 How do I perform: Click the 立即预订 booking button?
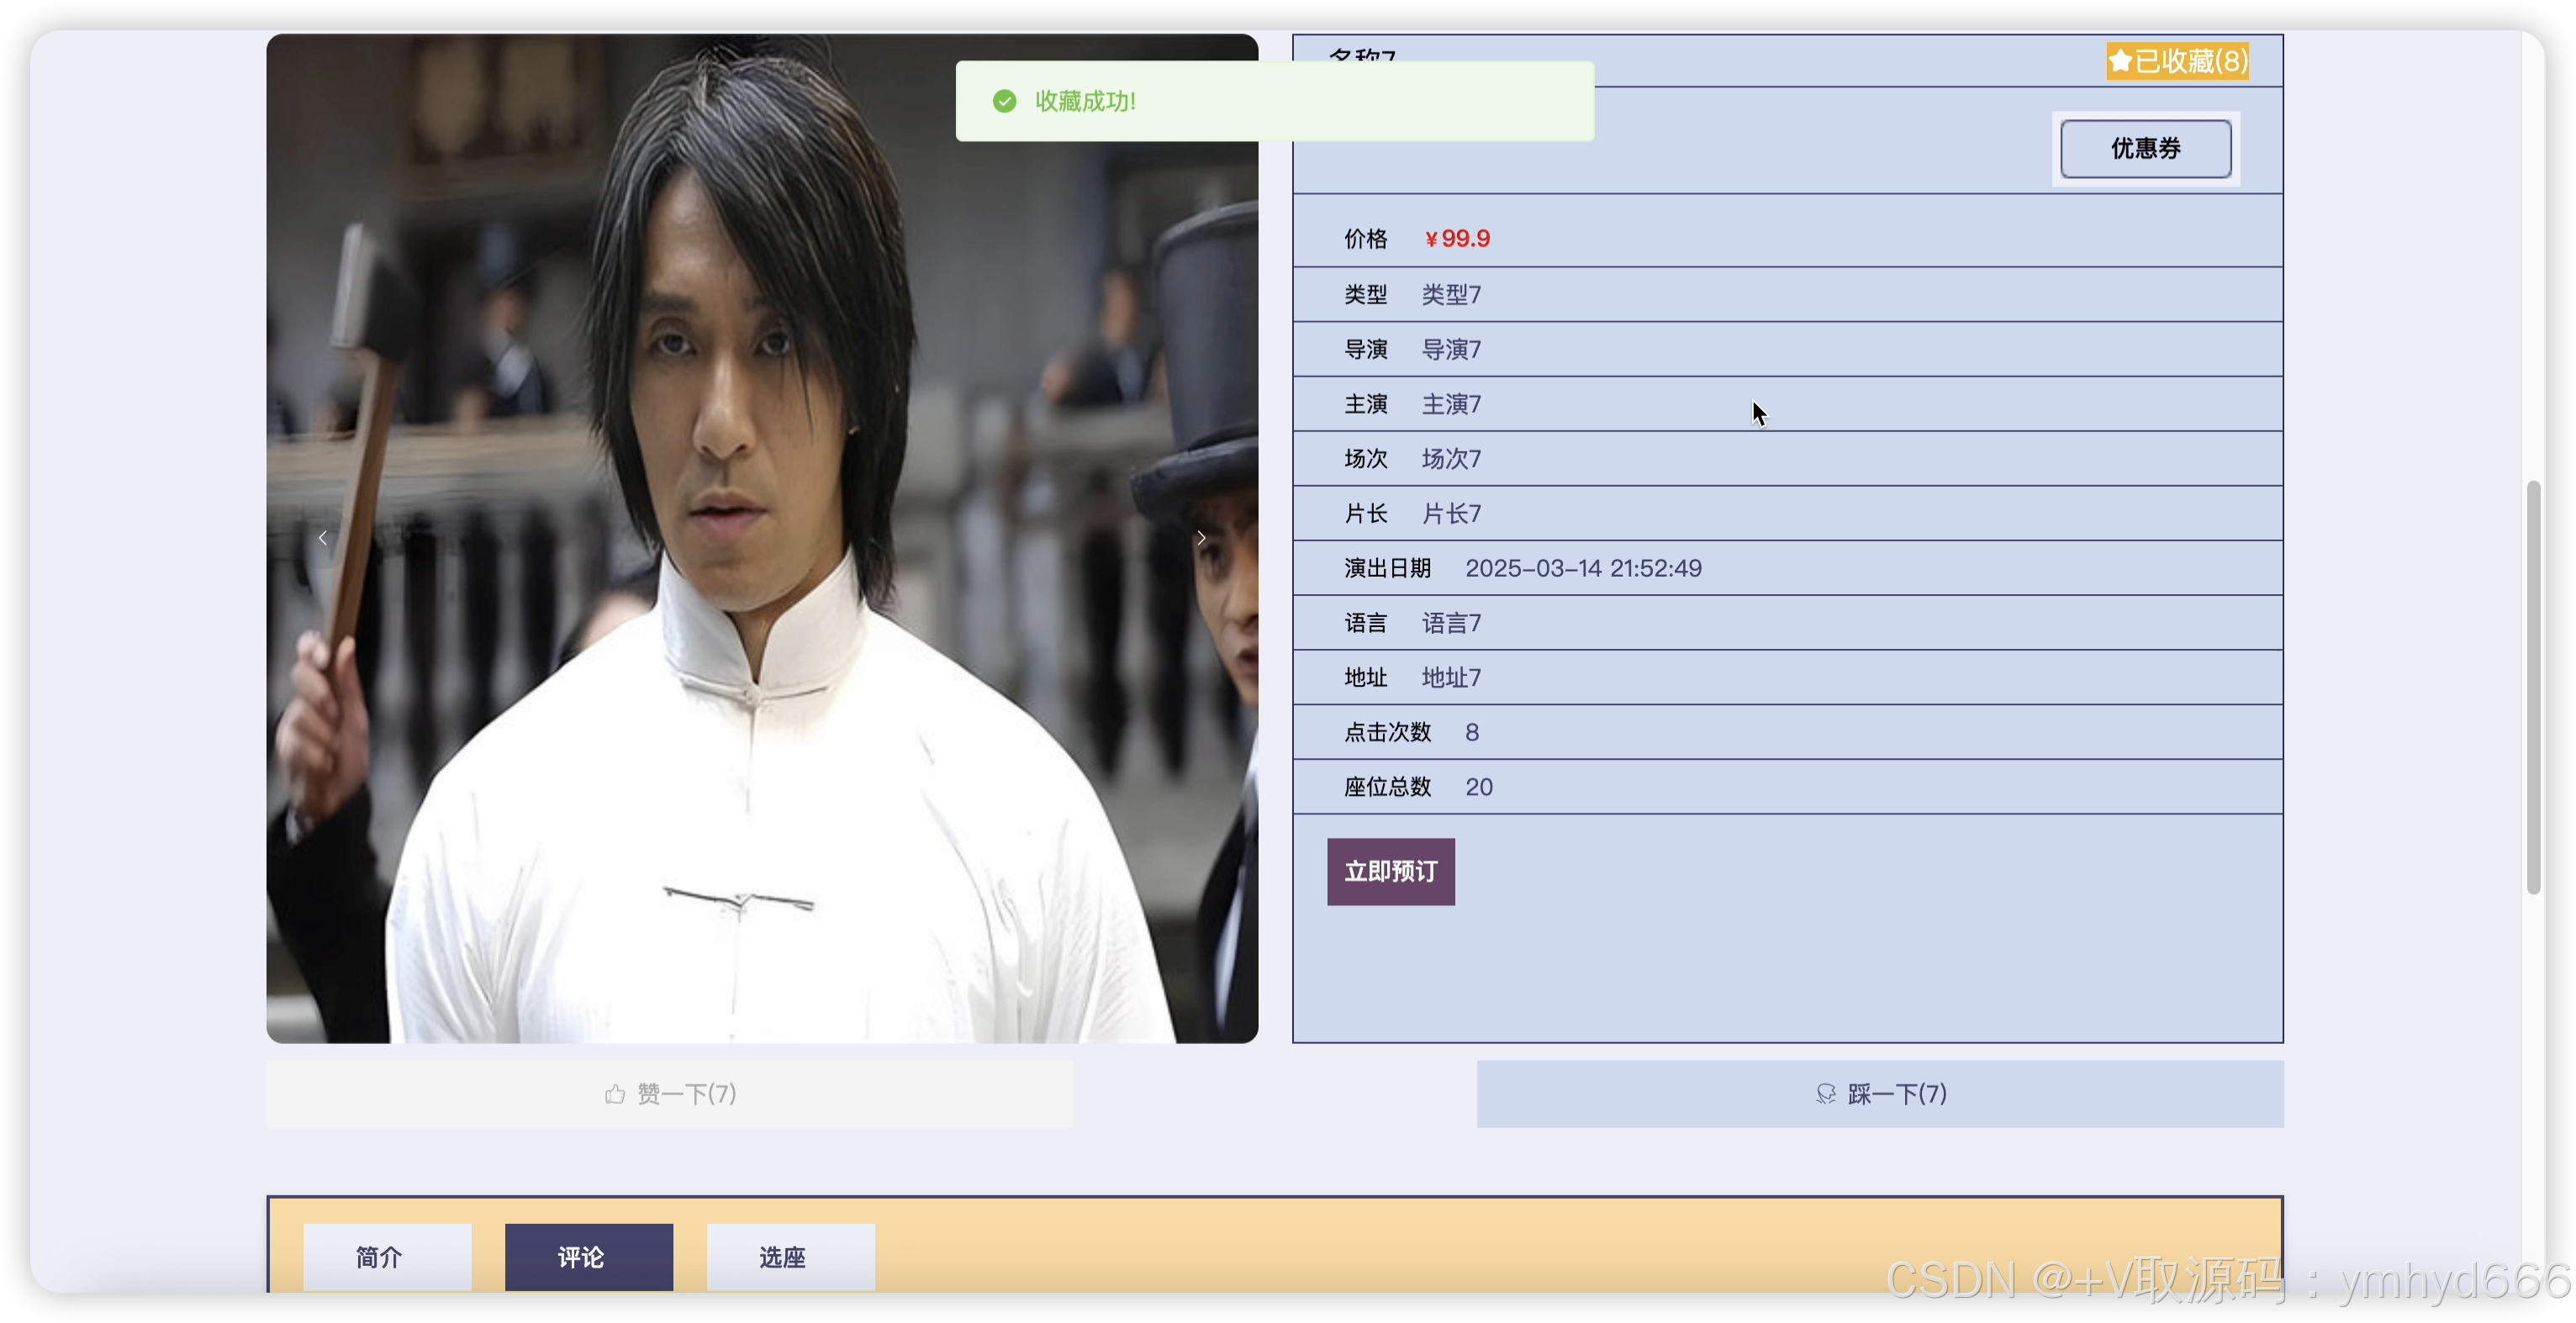pos(1390,871)
